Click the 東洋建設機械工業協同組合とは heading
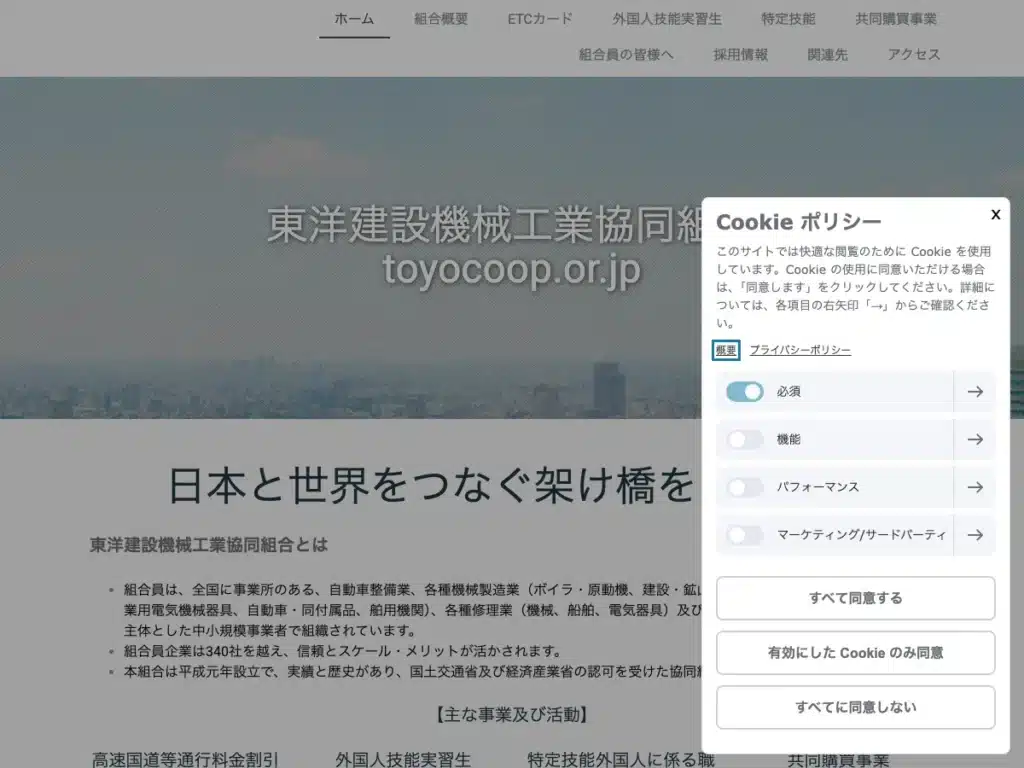This screenshot has height=768, width=1024. click(208, 545)
